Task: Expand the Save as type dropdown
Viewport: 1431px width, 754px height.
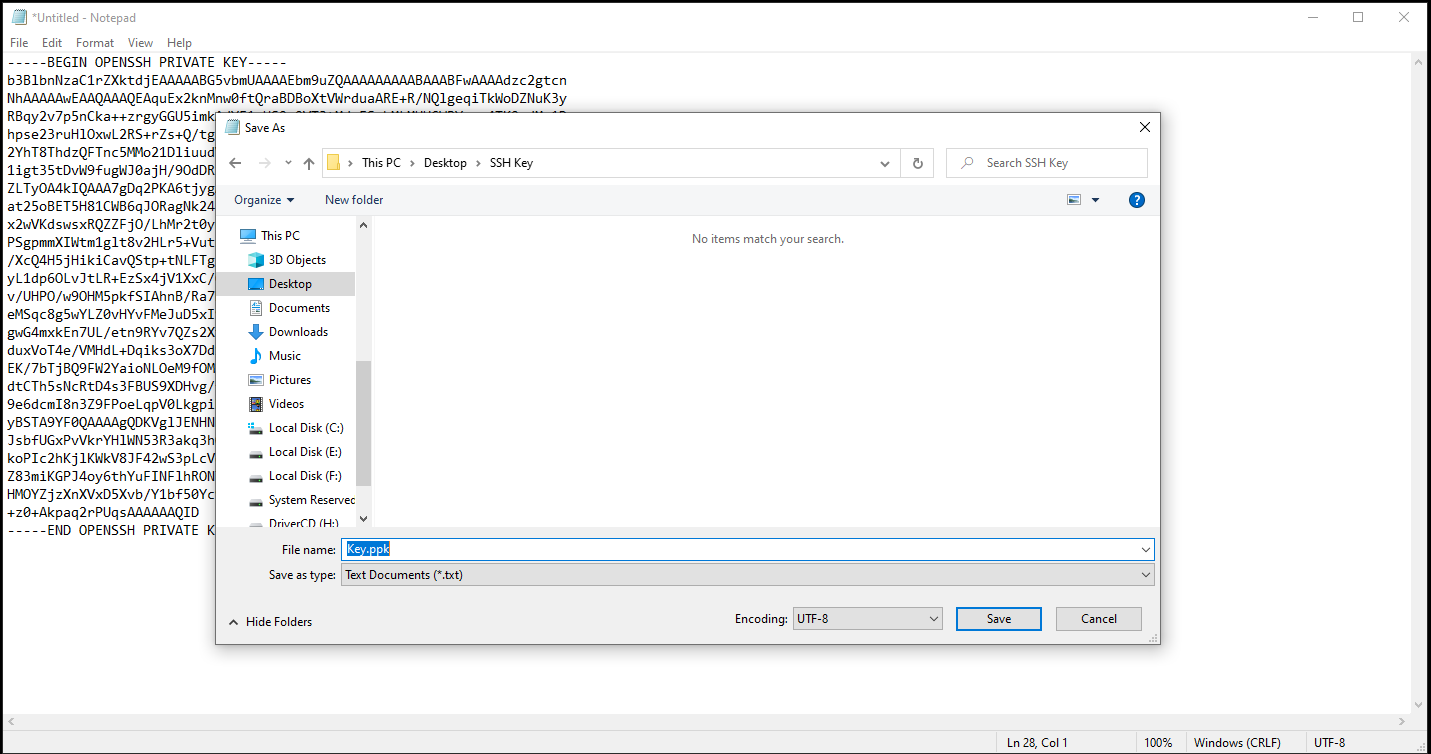Action: click(x=747, y=575)
